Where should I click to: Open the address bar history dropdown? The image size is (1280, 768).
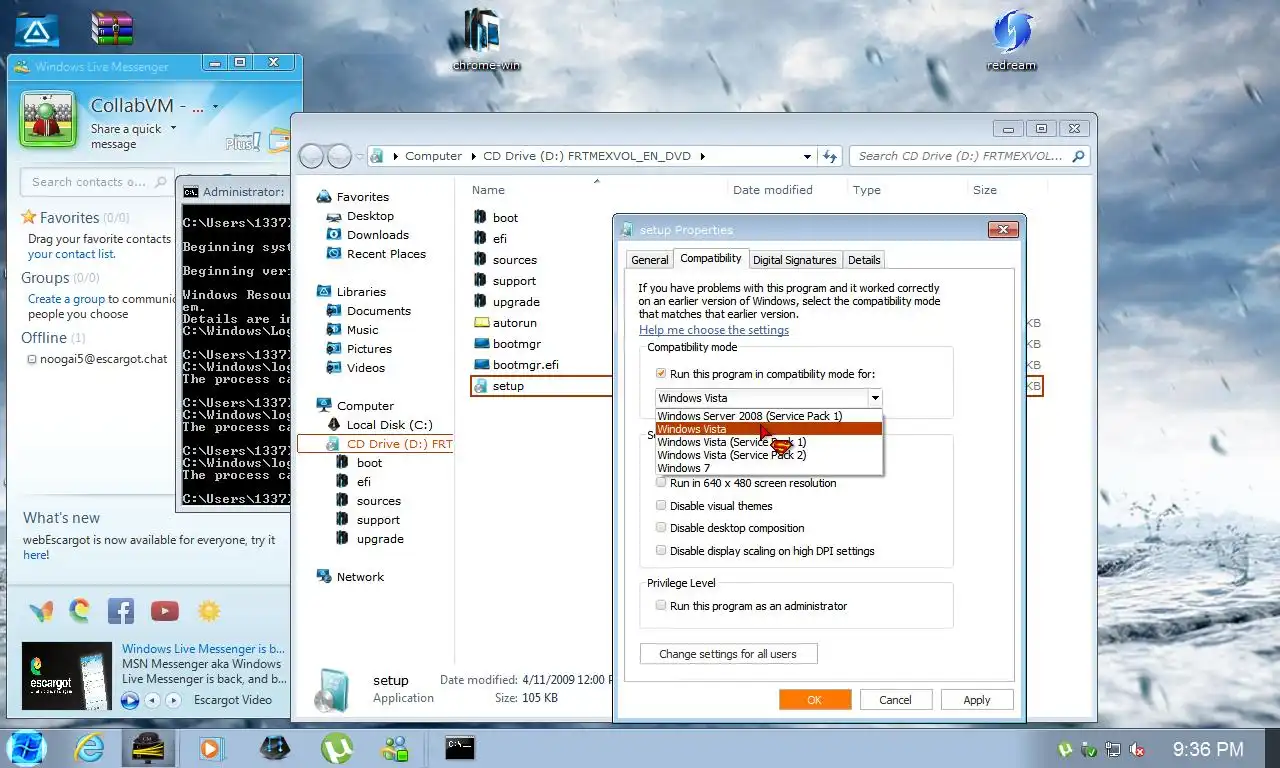click(807, 156)
